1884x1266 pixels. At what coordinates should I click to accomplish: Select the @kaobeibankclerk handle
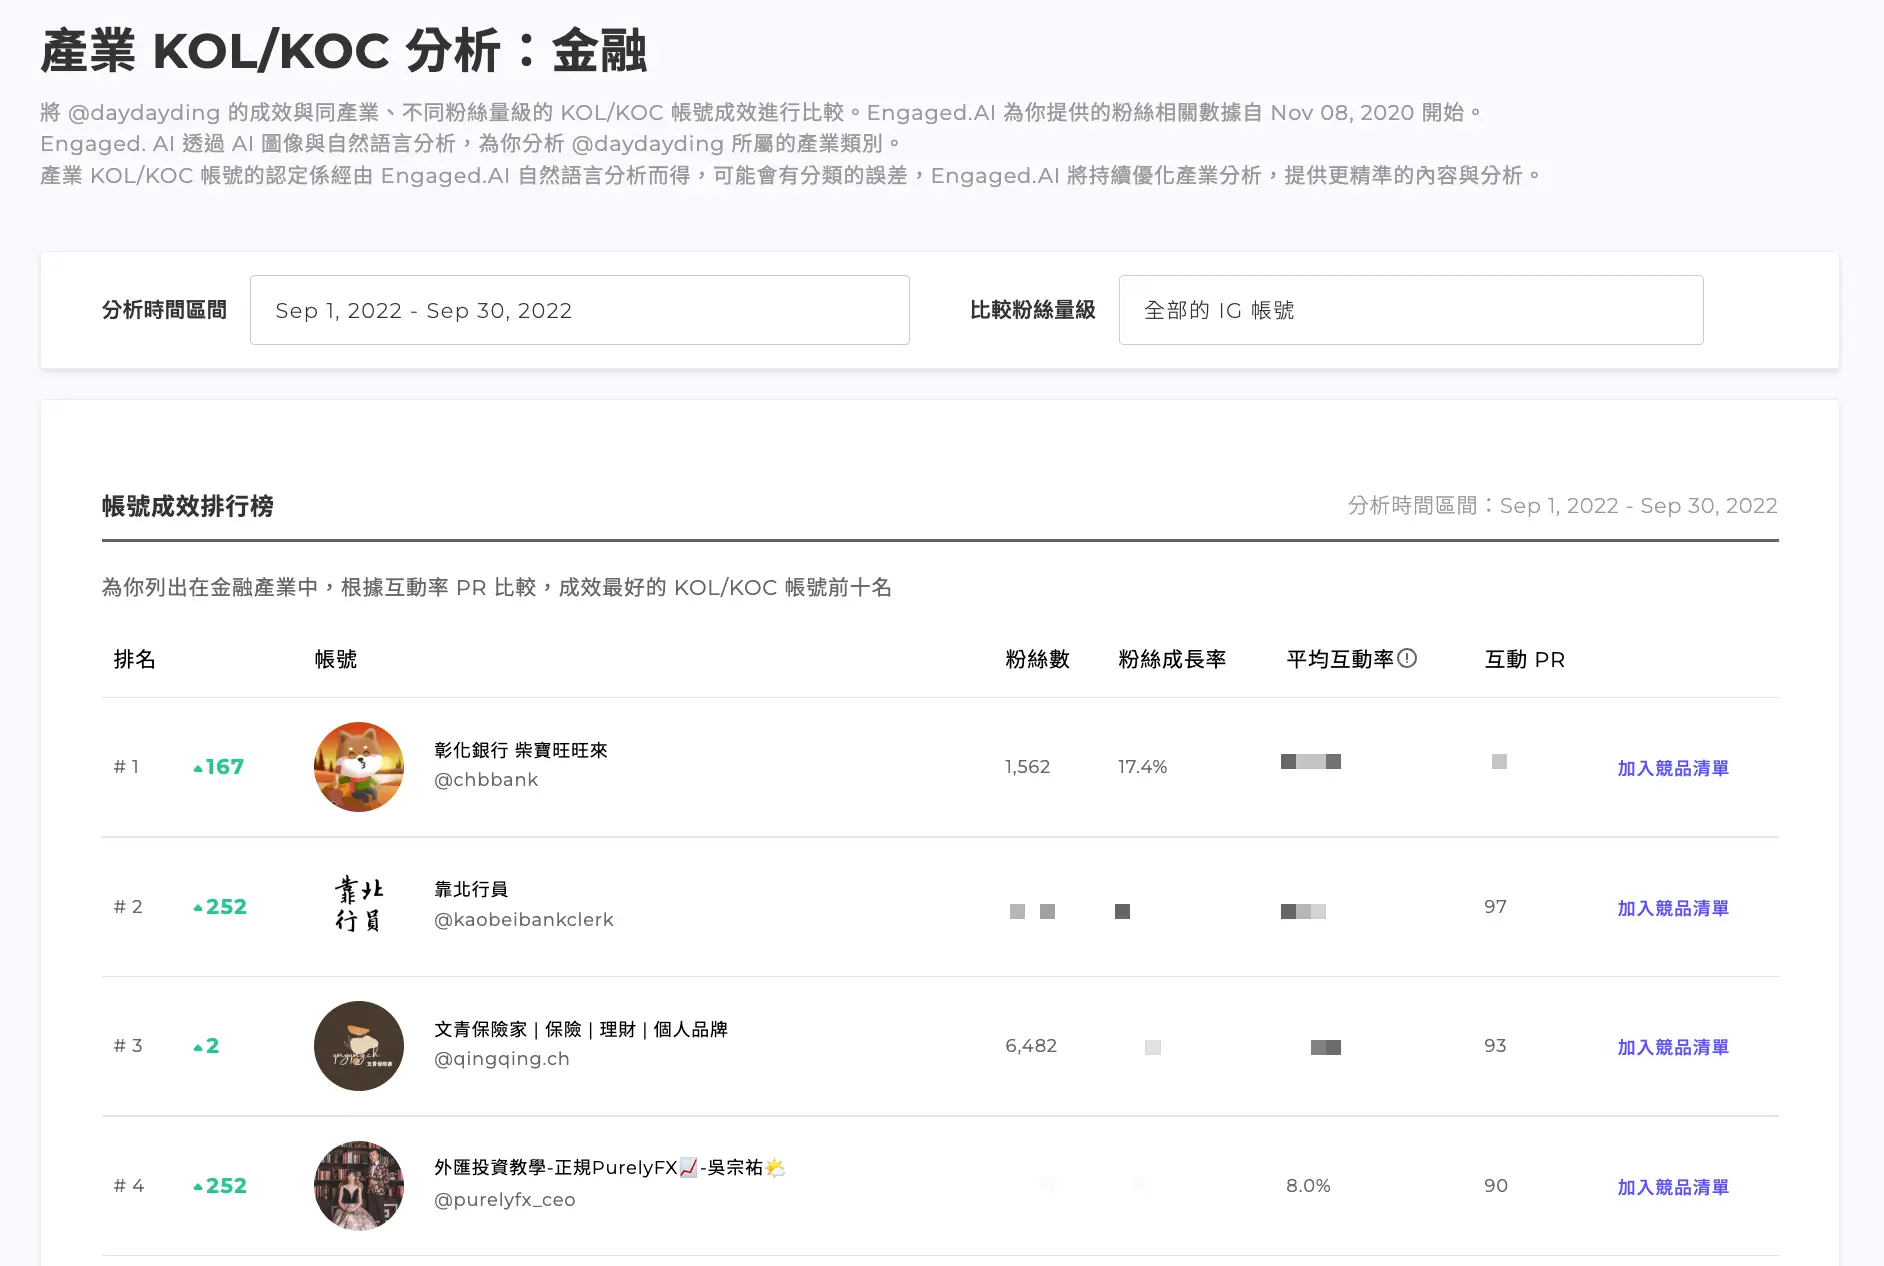[x=524, y=920]
